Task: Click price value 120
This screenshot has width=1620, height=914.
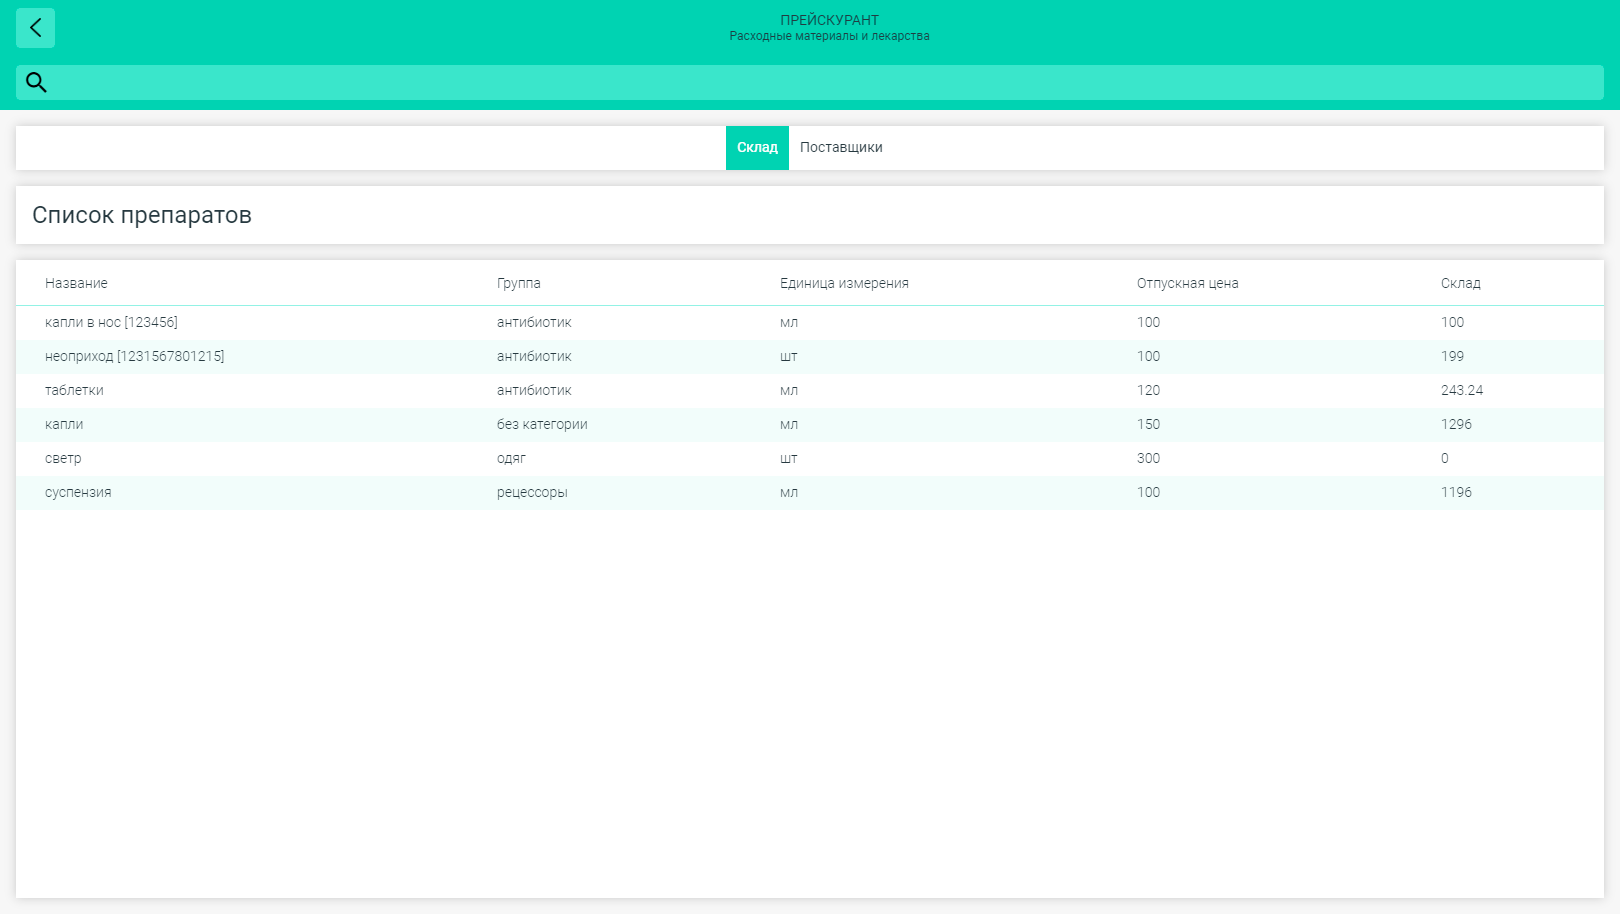Action: (x=1148, y=390)
